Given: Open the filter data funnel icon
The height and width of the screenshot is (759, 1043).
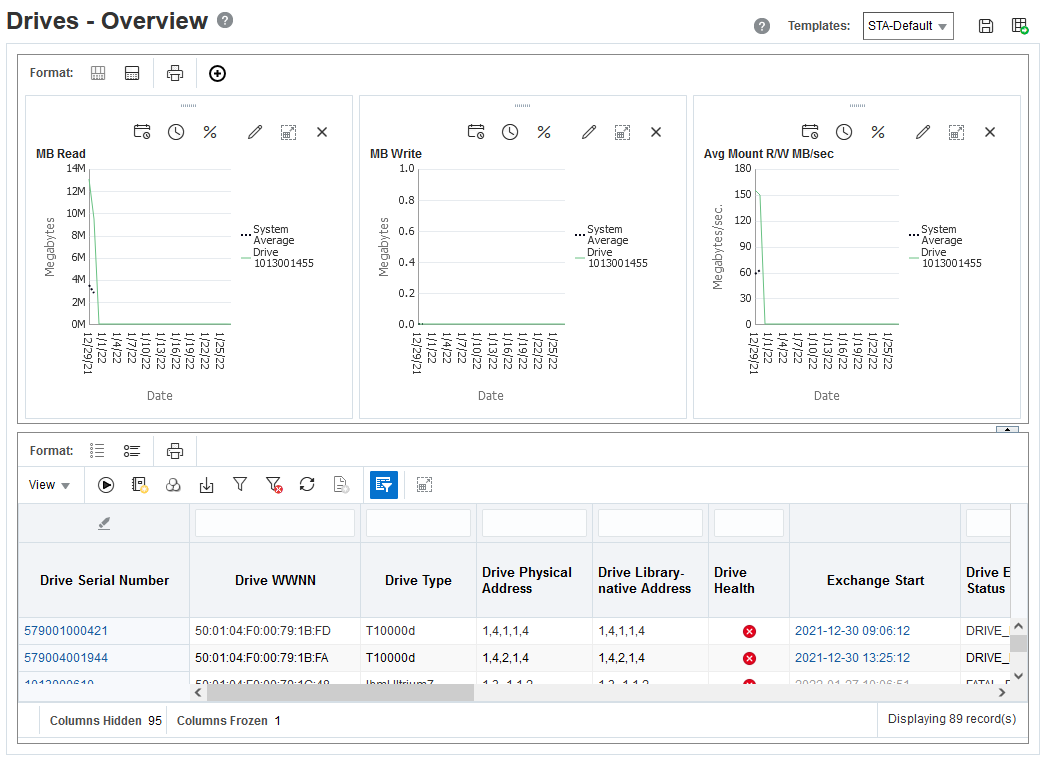Looking at the screenshot, I should (240, 484).
